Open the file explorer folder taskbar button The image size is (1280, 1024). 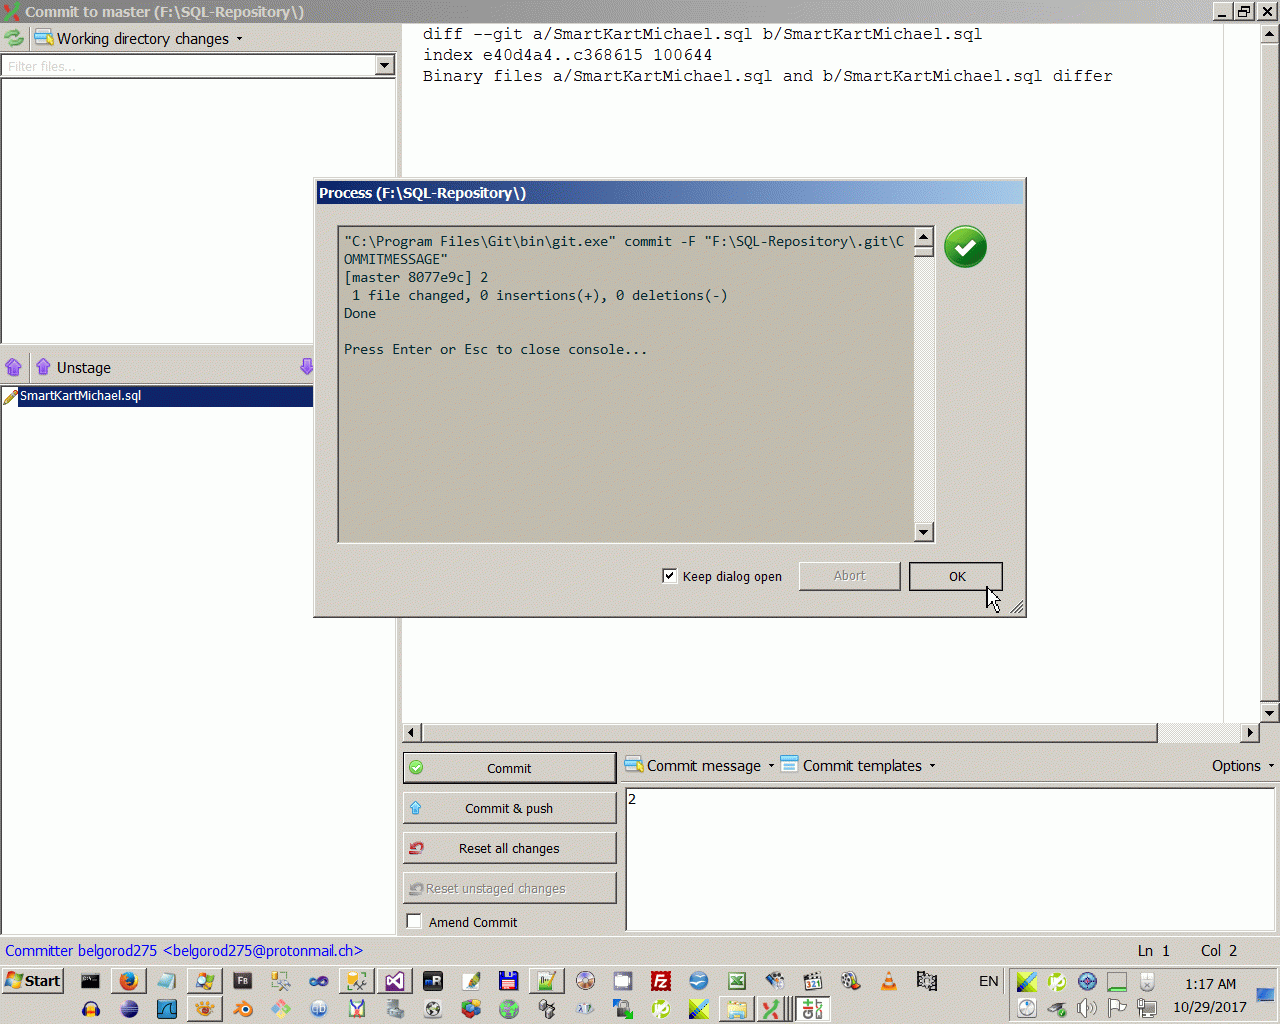coord(736,1009)
